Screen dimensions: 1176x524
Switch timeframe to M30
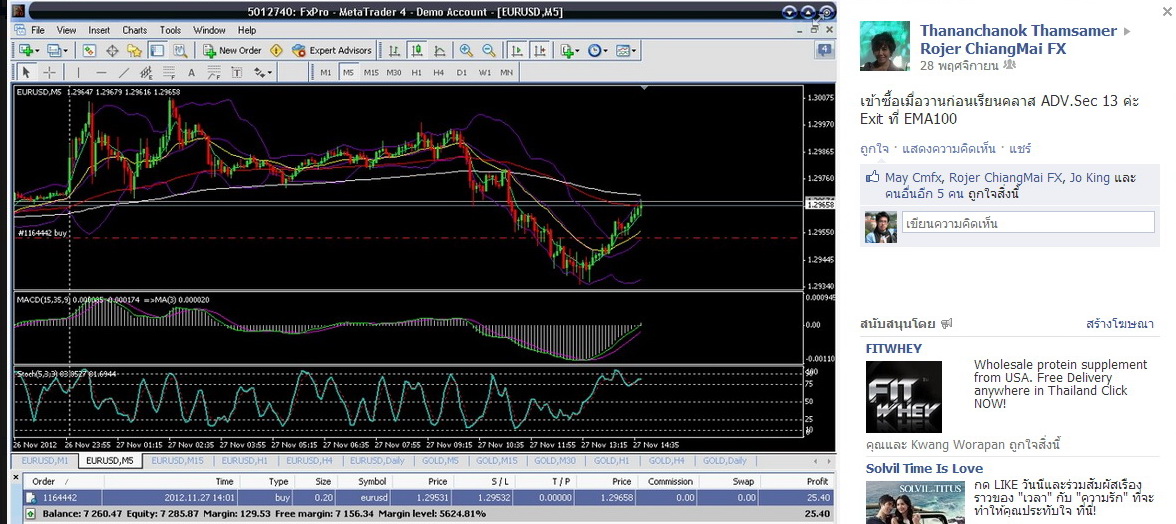394,73
